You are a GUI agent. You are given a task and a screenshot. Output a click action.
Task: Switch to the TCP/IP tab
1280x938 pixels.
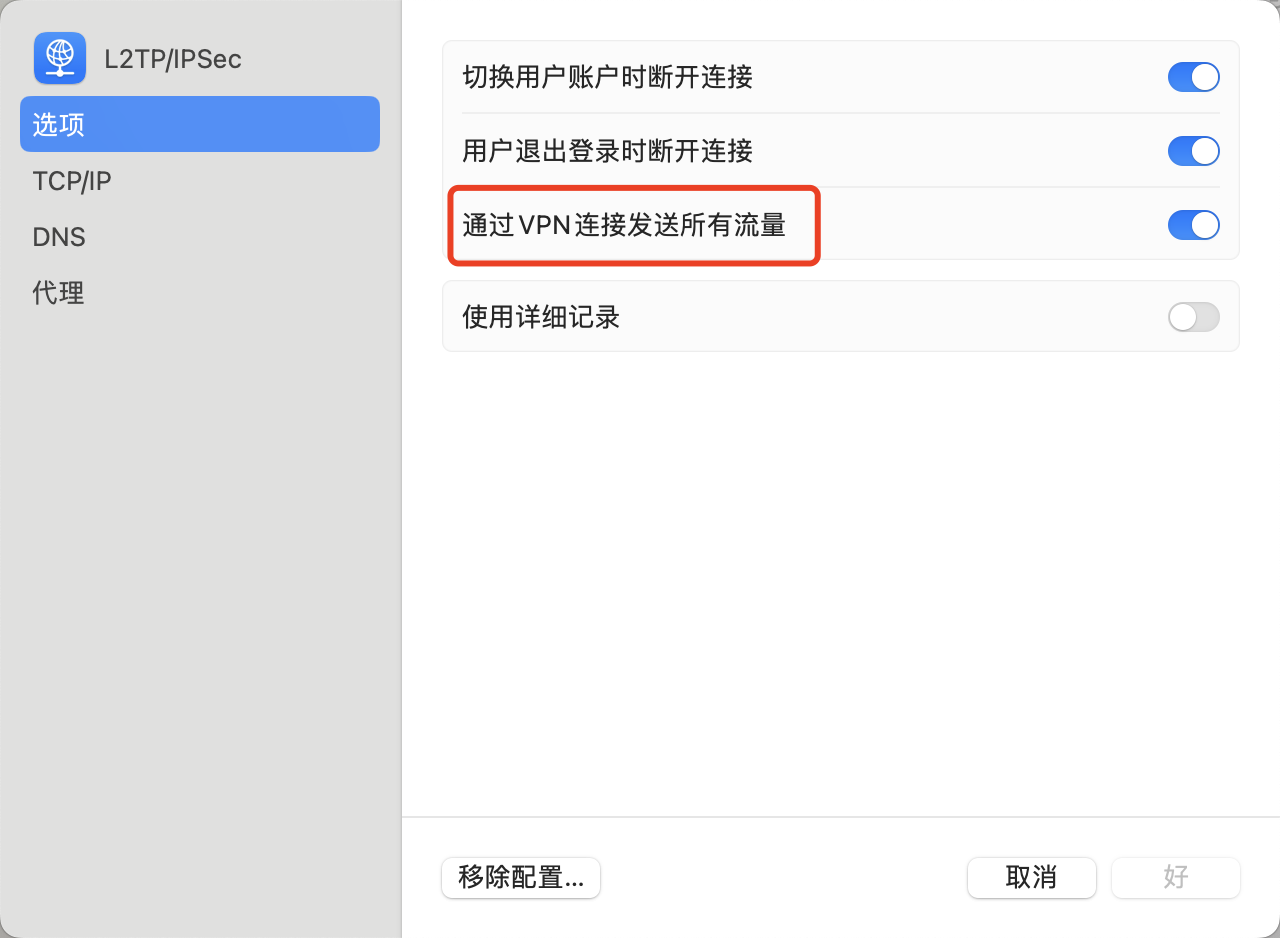72,181
